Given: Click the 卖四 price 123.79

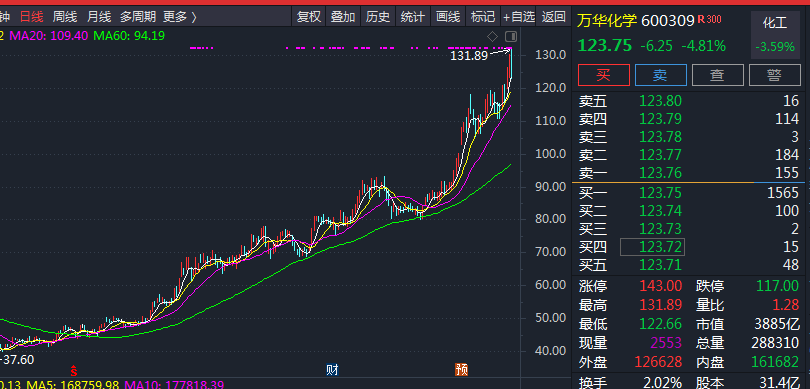Looking at the screenshot, I should [x=661, y=119].
